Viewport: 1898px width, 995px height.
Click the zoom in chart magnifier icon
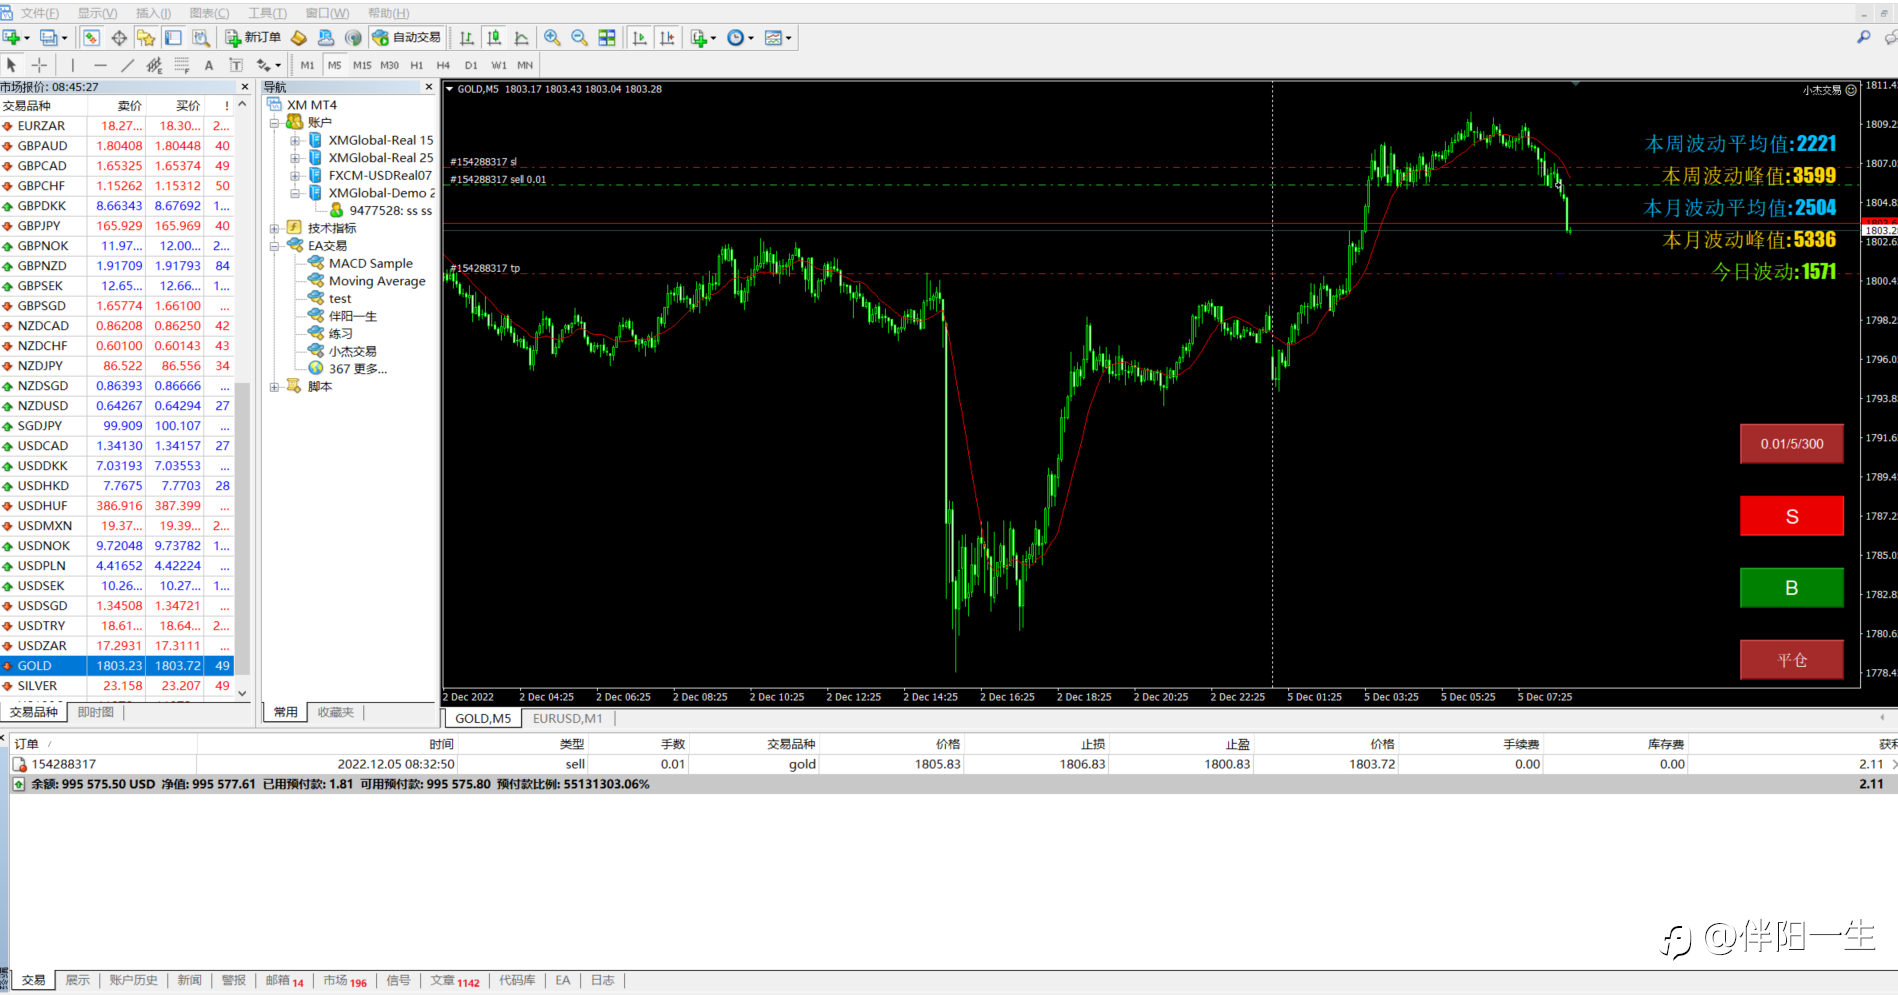click(552, 38)
